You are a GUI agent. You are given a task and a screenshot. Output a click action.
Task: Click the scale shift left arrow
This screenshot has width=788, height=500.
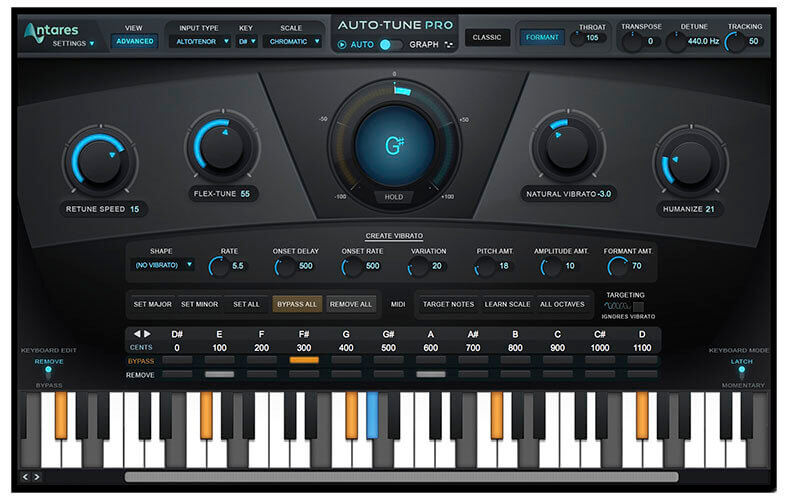click(x=137, y=334)
